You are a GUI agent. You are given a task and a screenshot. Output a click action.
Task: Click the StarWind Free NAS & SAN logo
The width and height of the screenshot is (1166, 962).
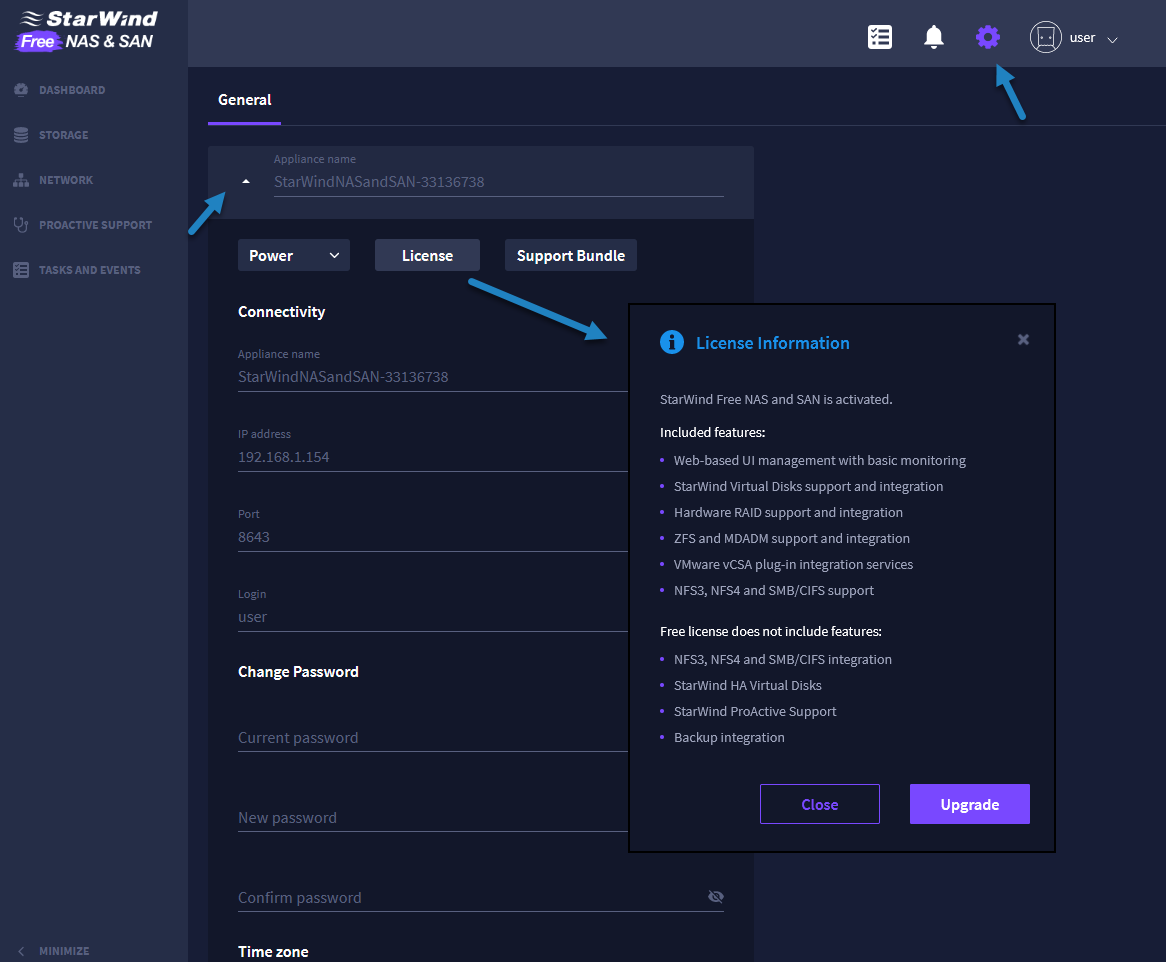tap(88, 30)
